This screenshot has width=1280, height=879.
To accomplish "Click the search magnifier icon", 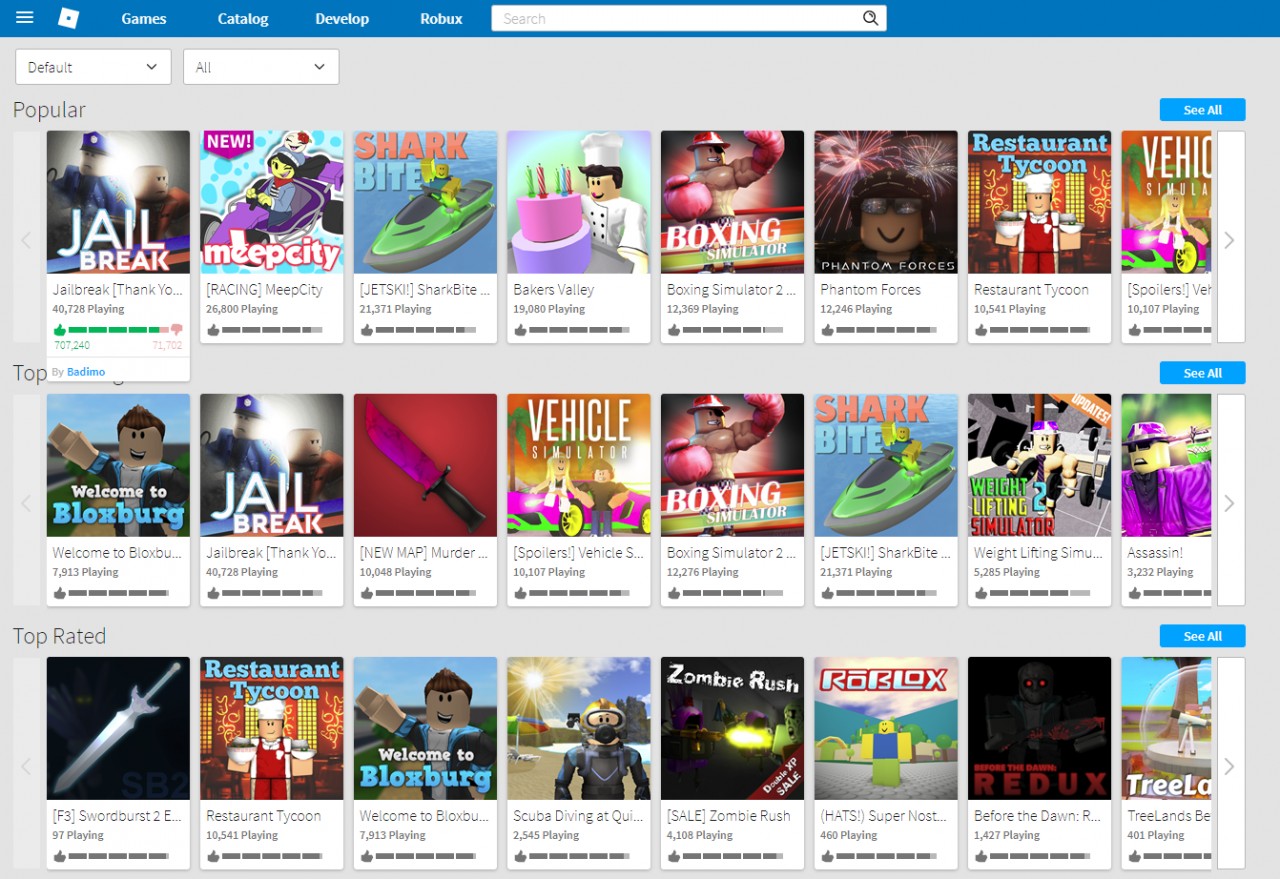I will coord(870,18).
